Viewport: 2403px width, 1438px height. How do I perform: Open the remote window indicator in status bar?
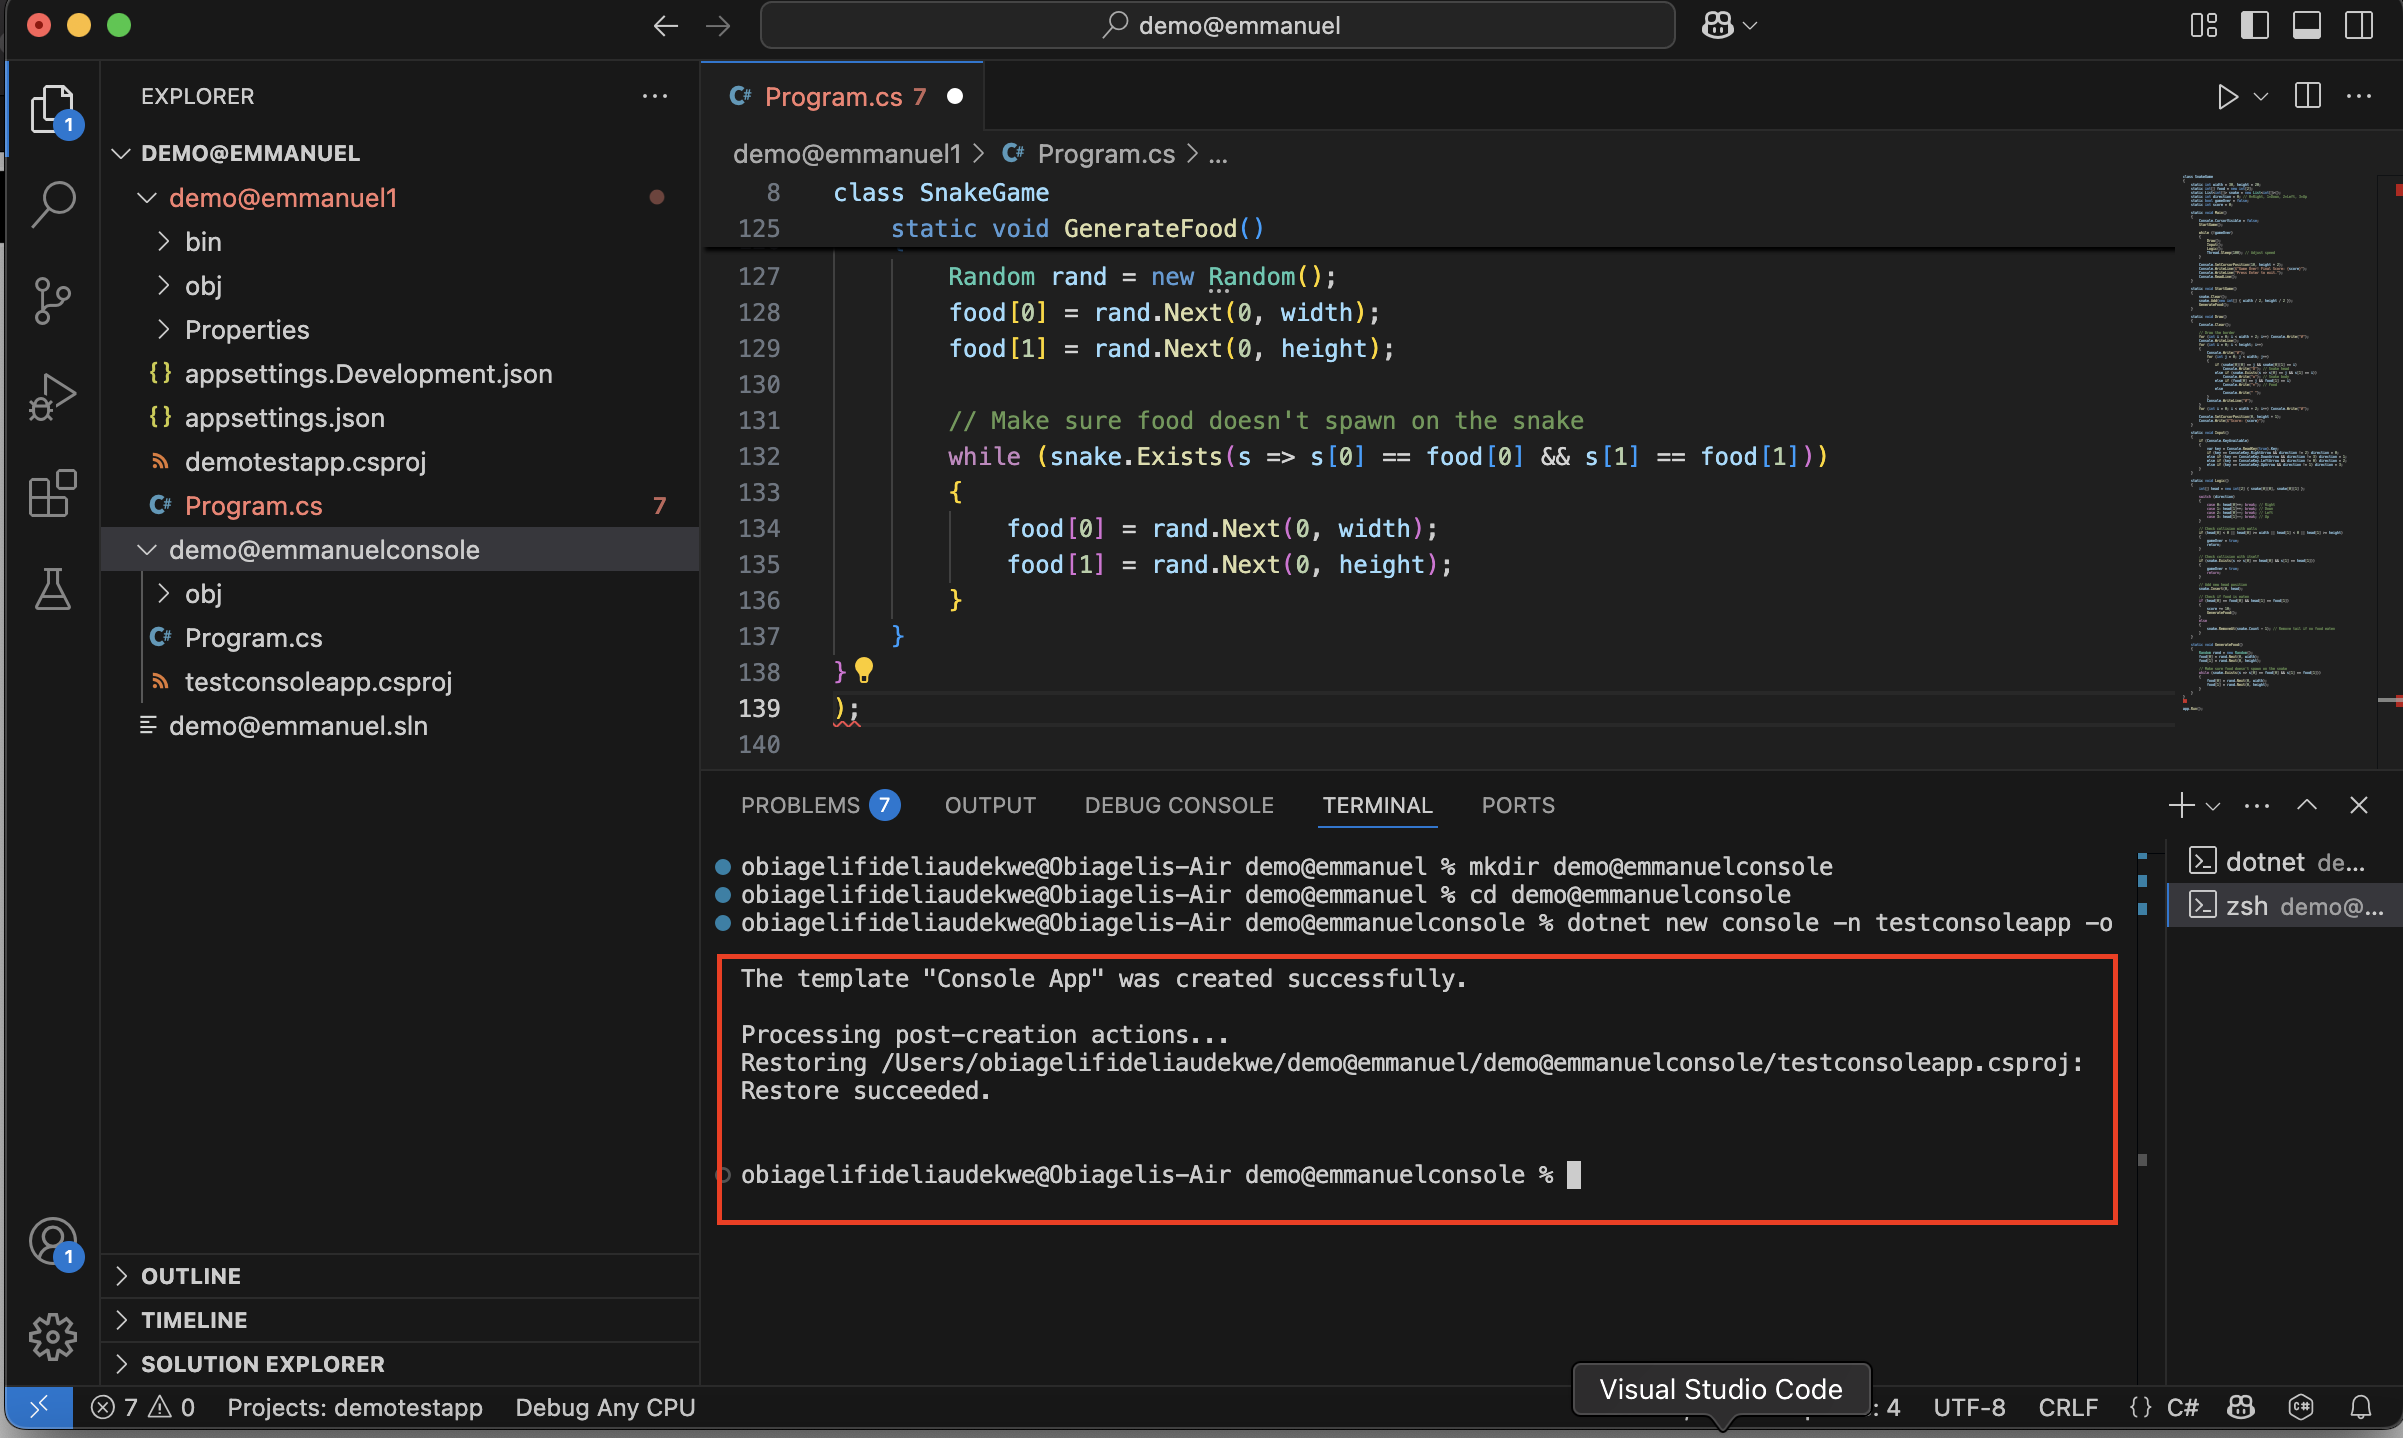39,1407
